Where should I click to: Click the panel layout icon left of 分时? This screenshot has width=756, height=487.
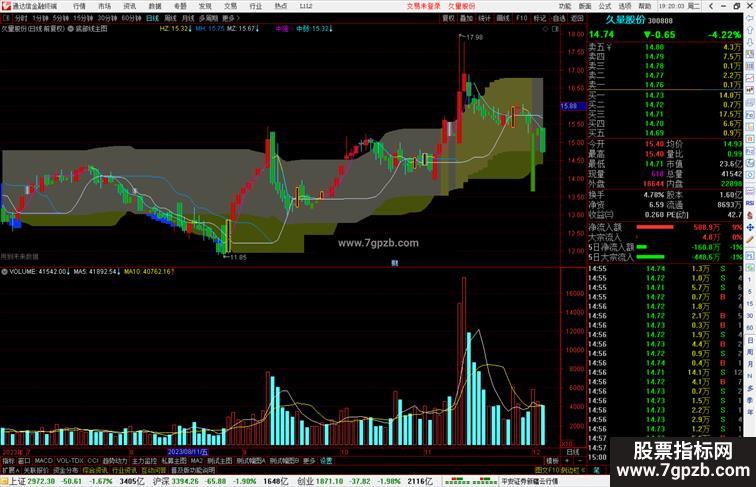pyautogui.click(x=6, y=18)
